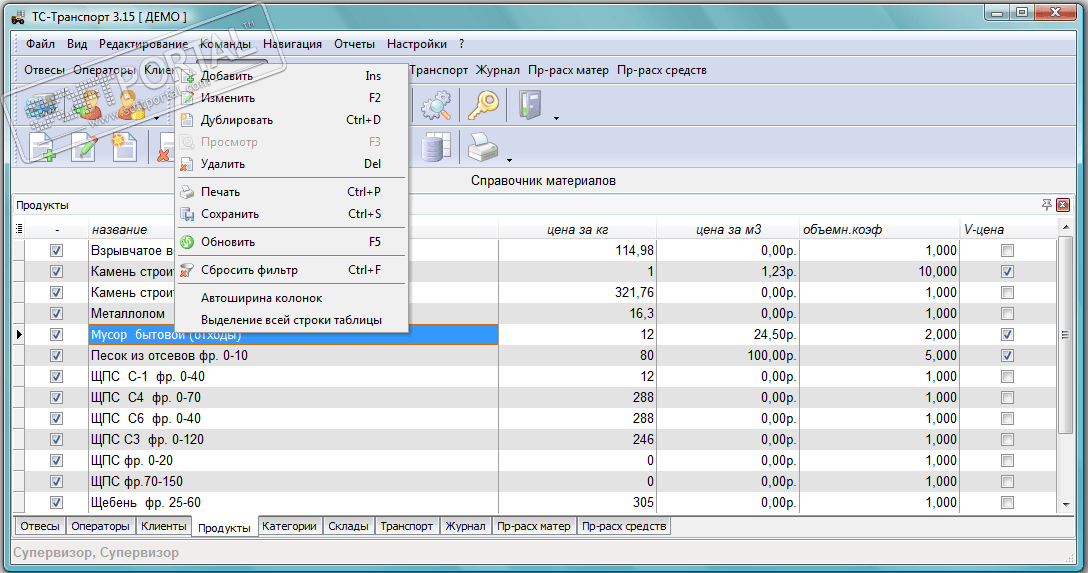This screenshot has height=573, width=1088.
Task: Open dropdown arrow next to printer icon
Action: [x=509, y=160]
